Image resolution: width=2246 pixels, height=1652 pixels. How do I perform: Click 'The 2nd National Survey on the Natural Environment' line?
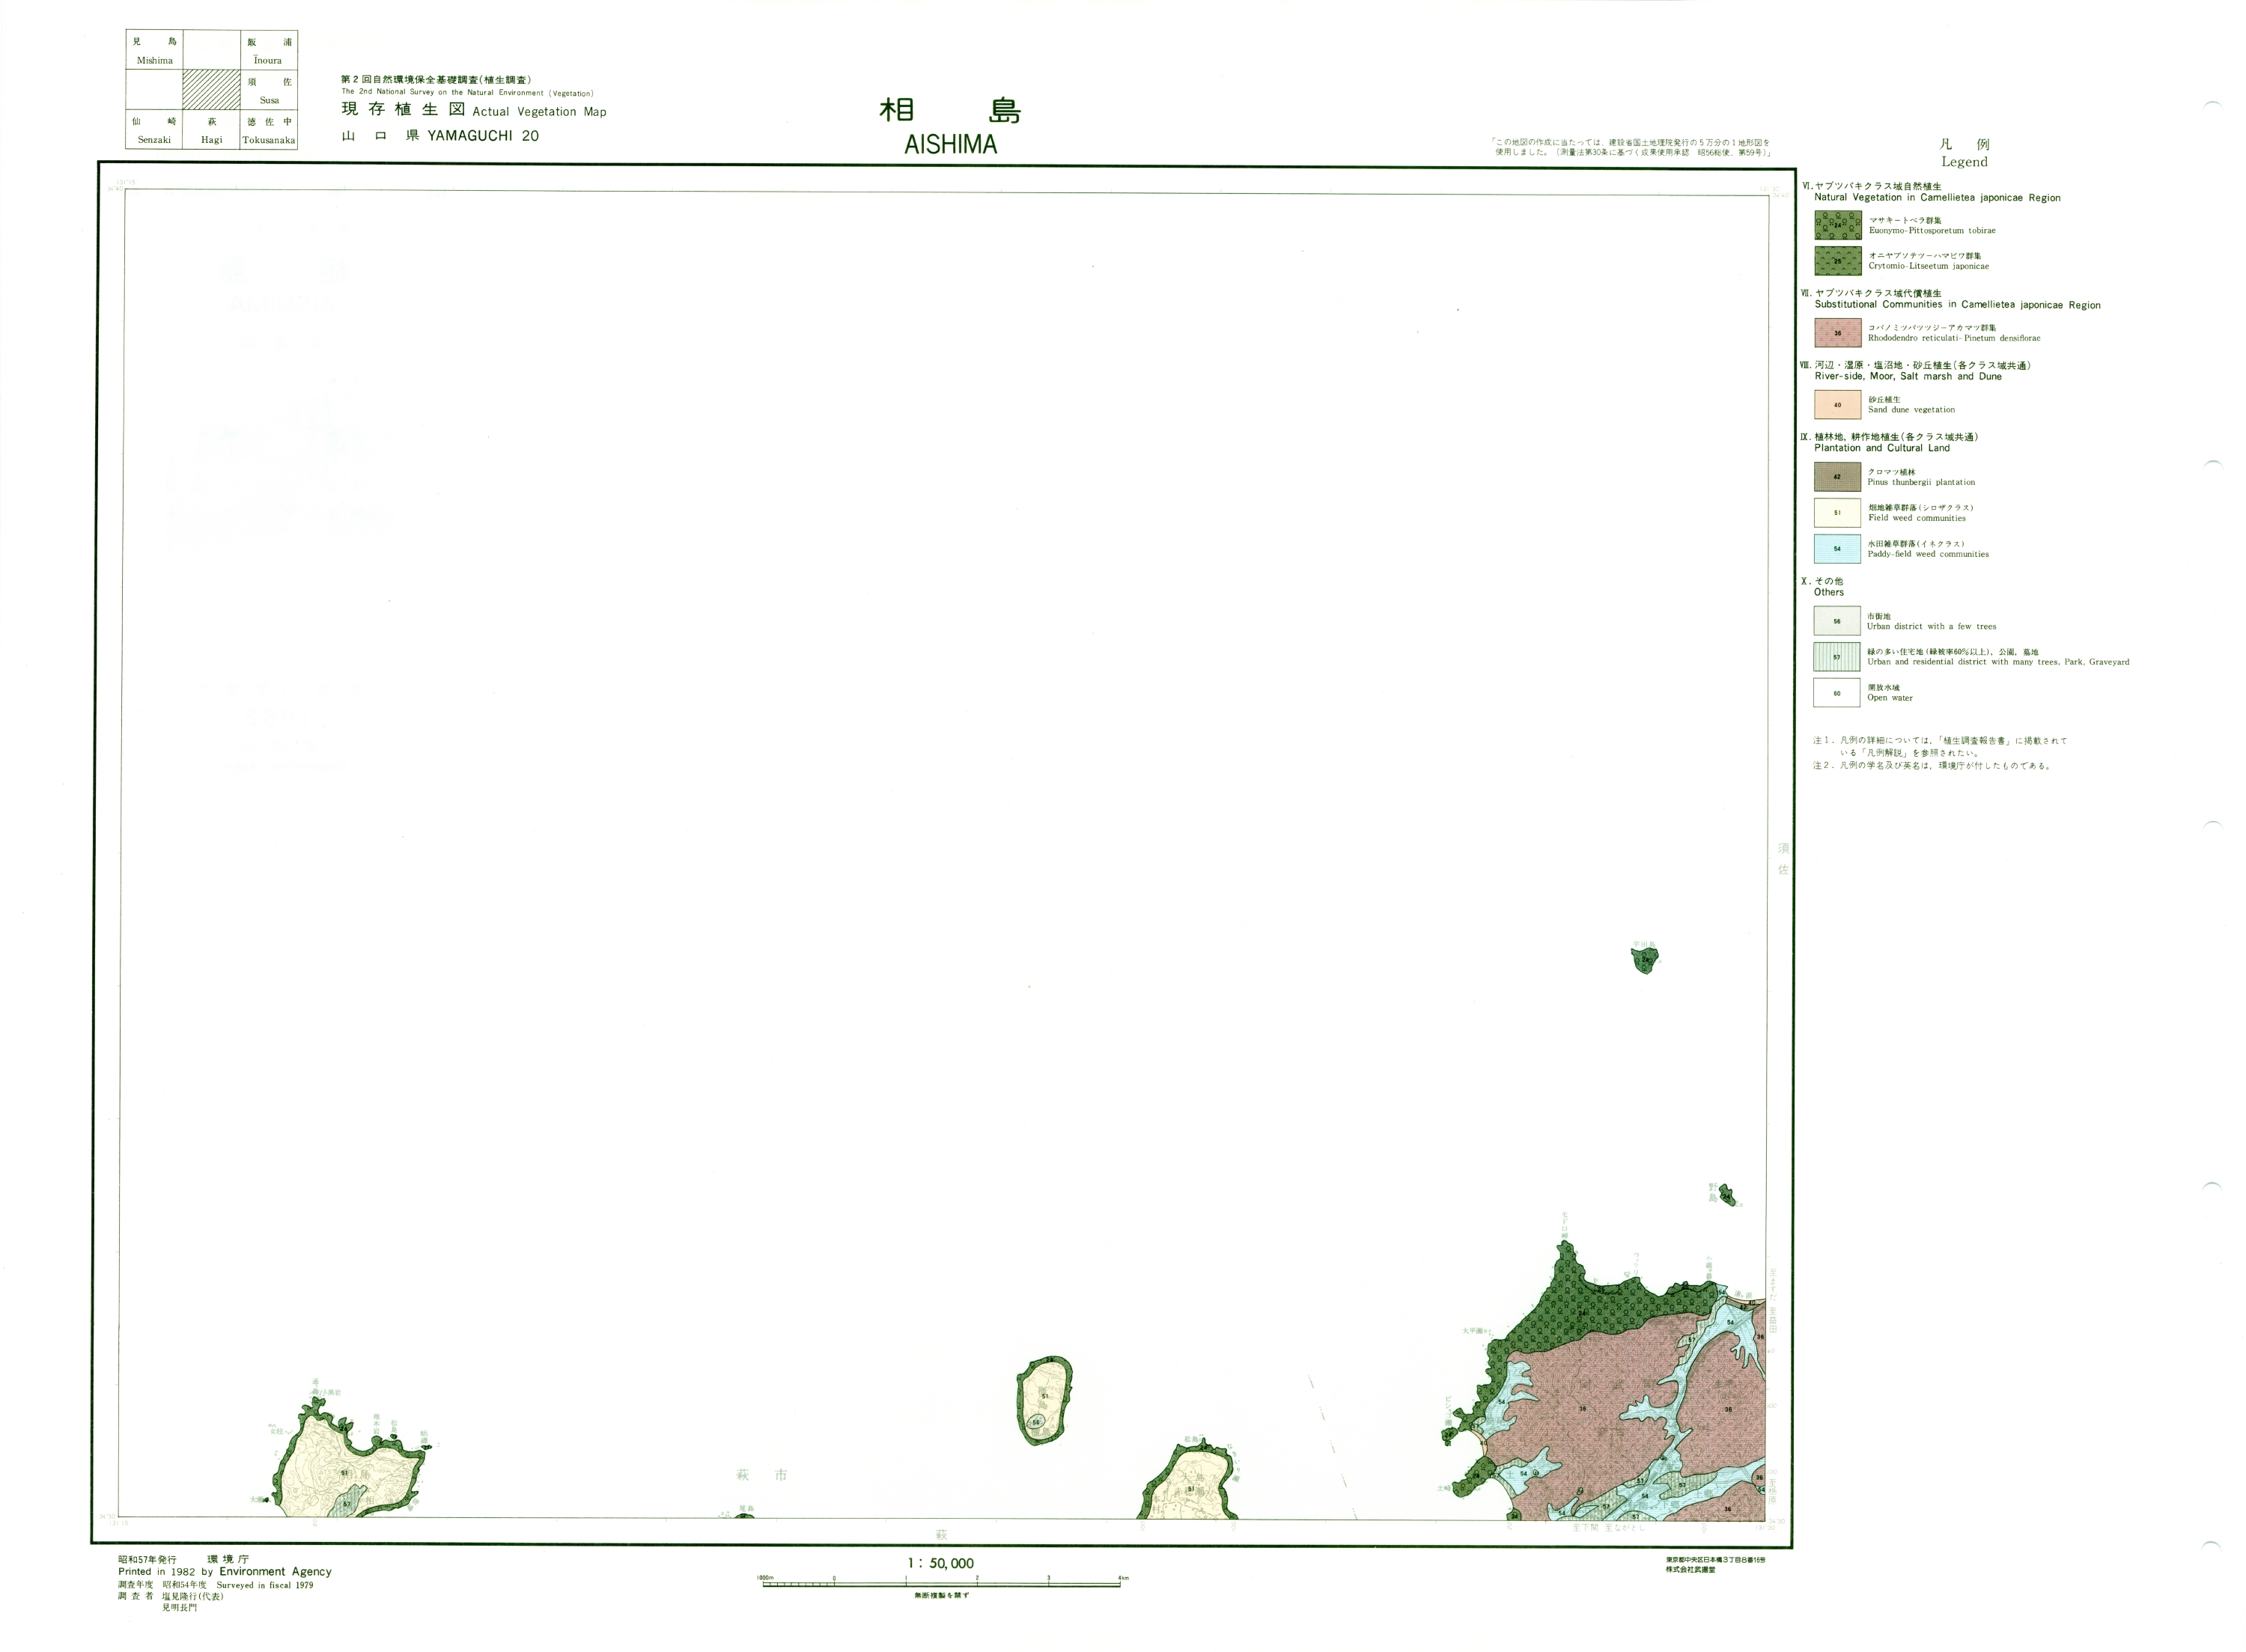467,93
